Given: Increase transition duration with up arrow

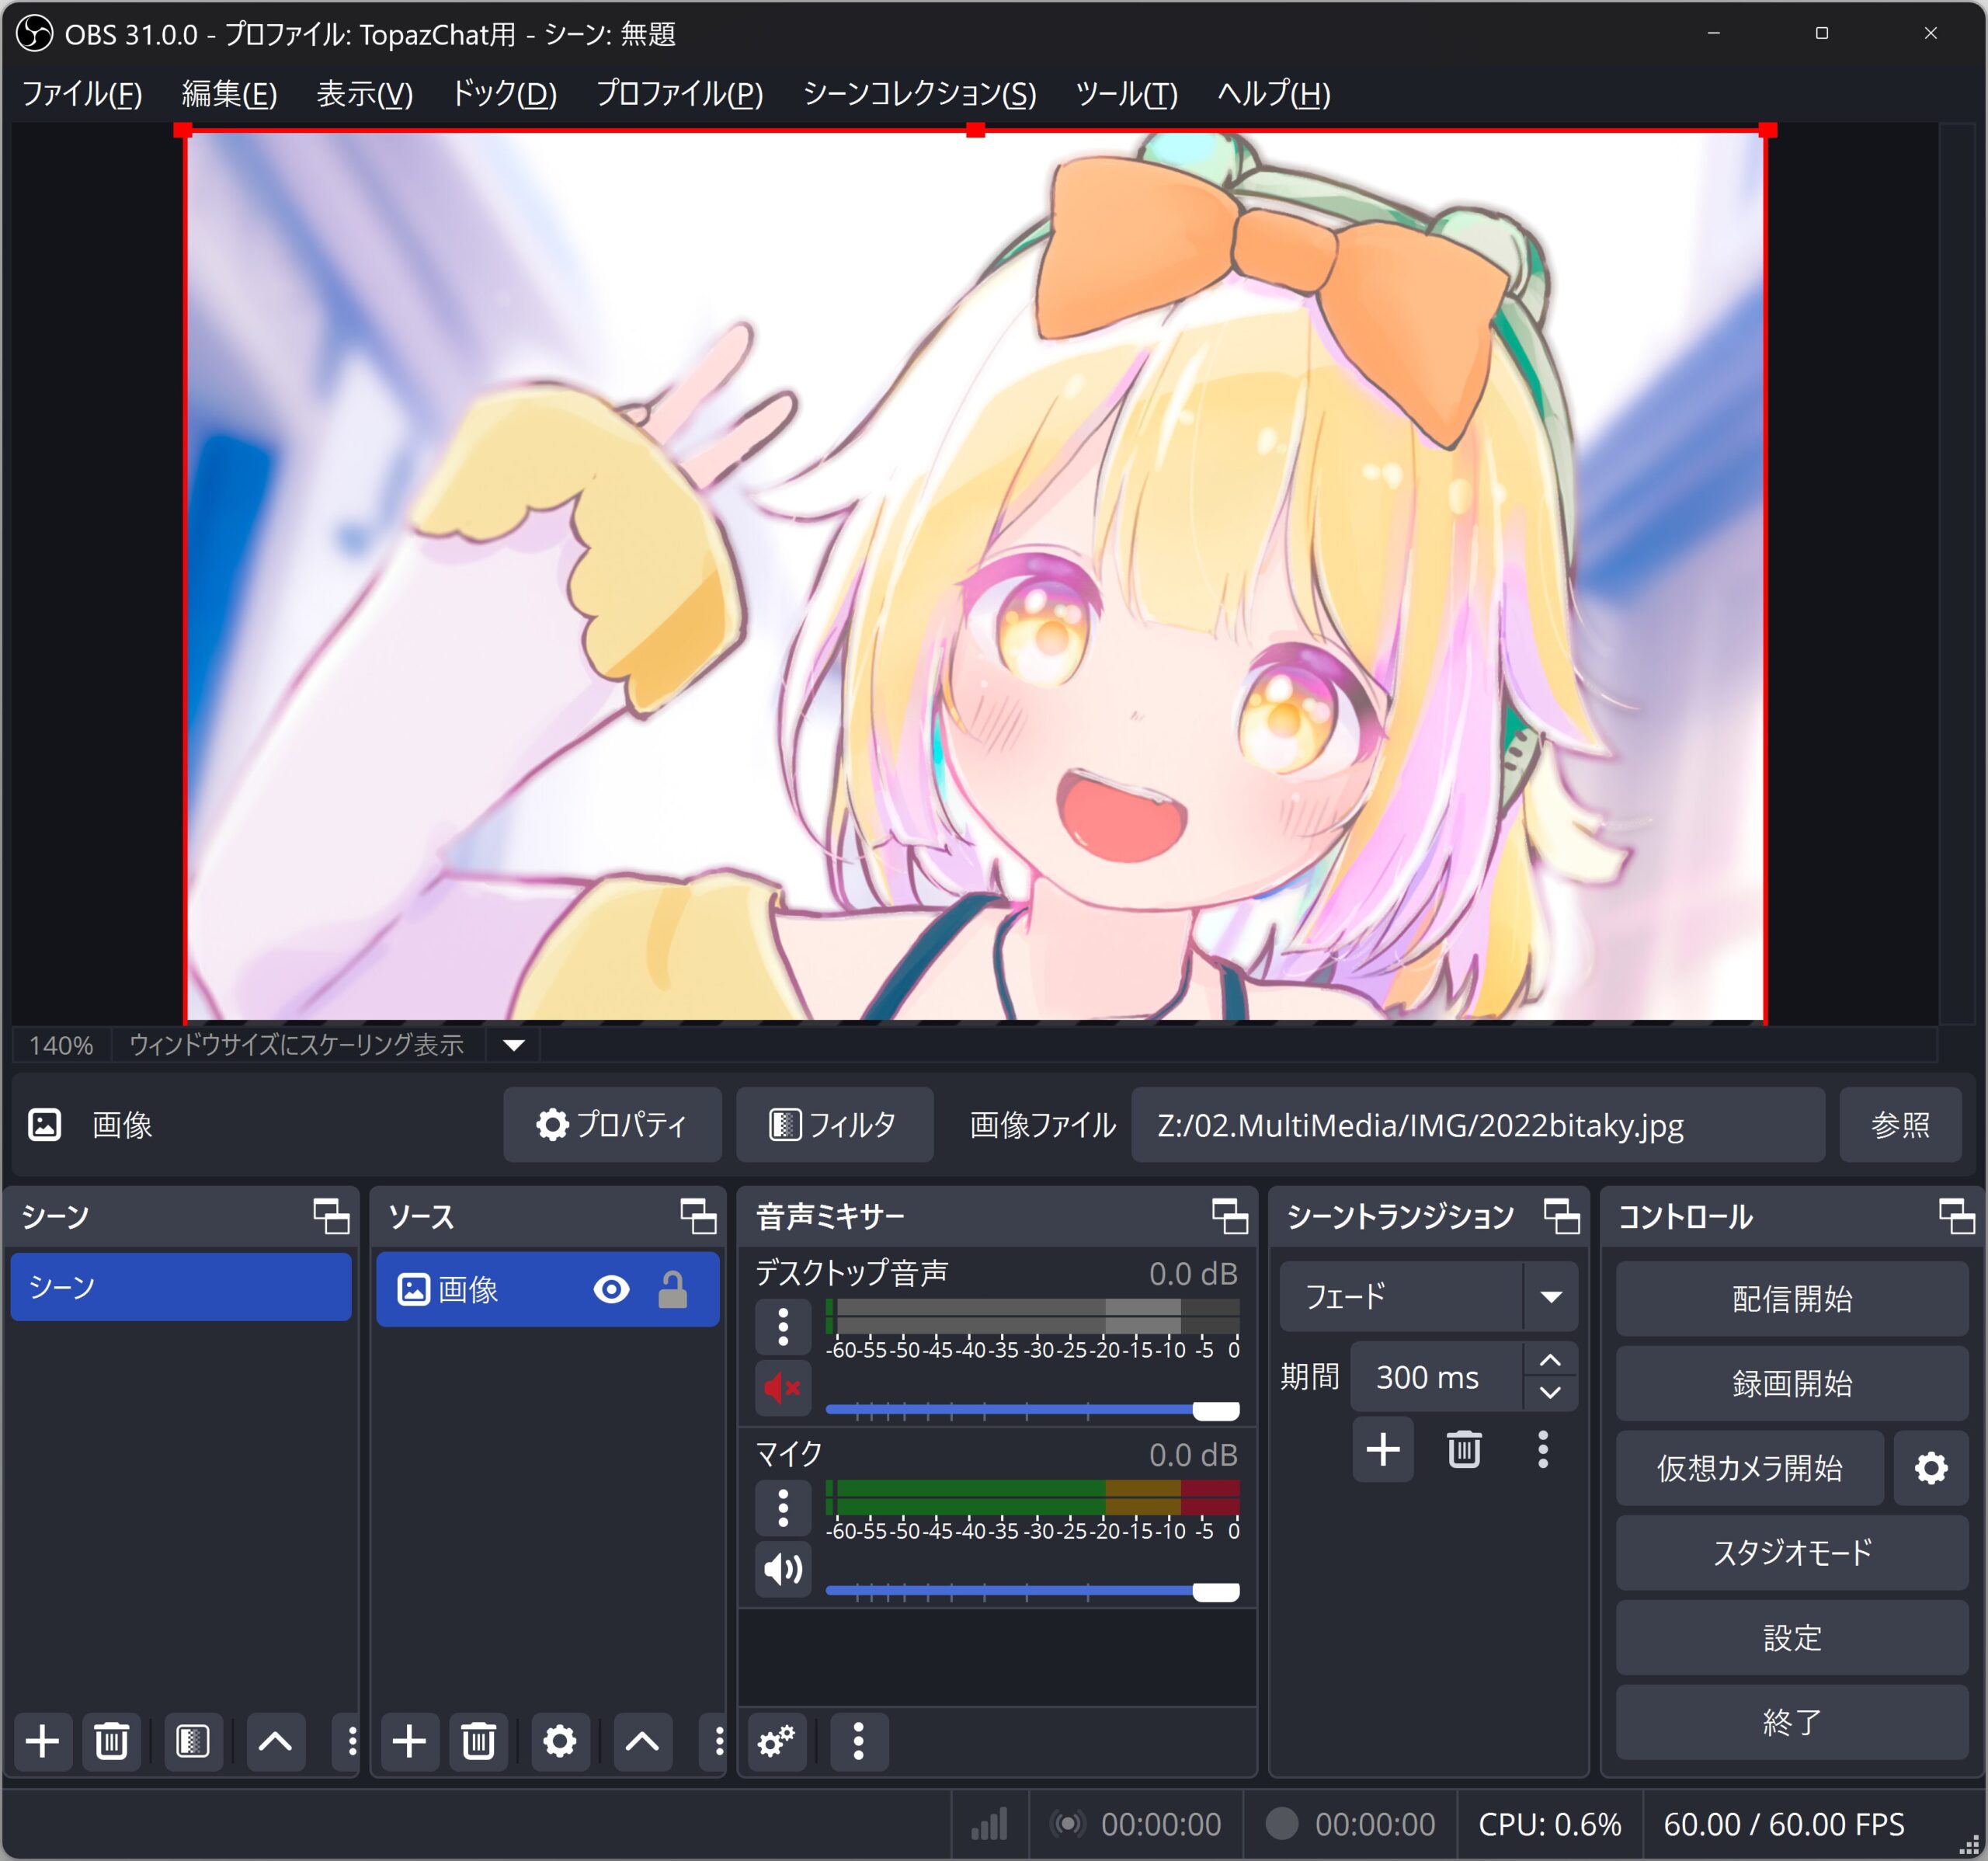Looking at the screenshot, I should pos(1550,1360).
